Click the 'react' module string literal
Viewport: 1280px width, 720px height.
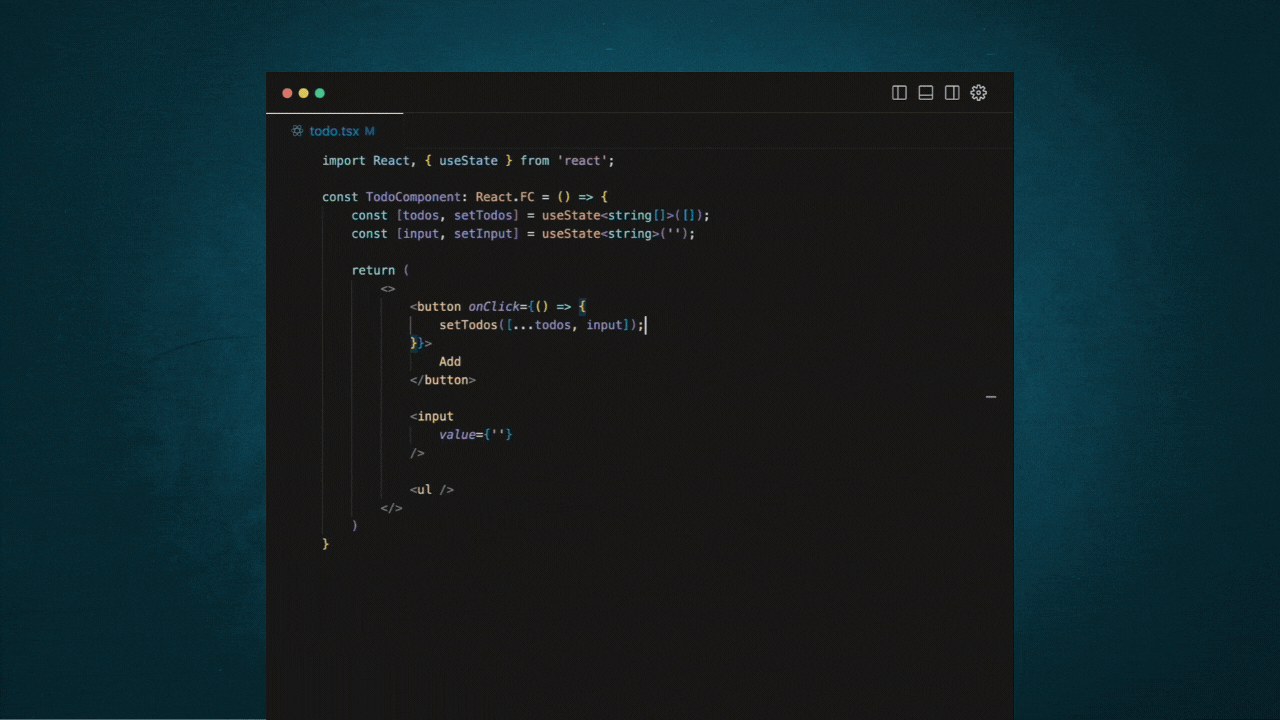pos(584,160)
